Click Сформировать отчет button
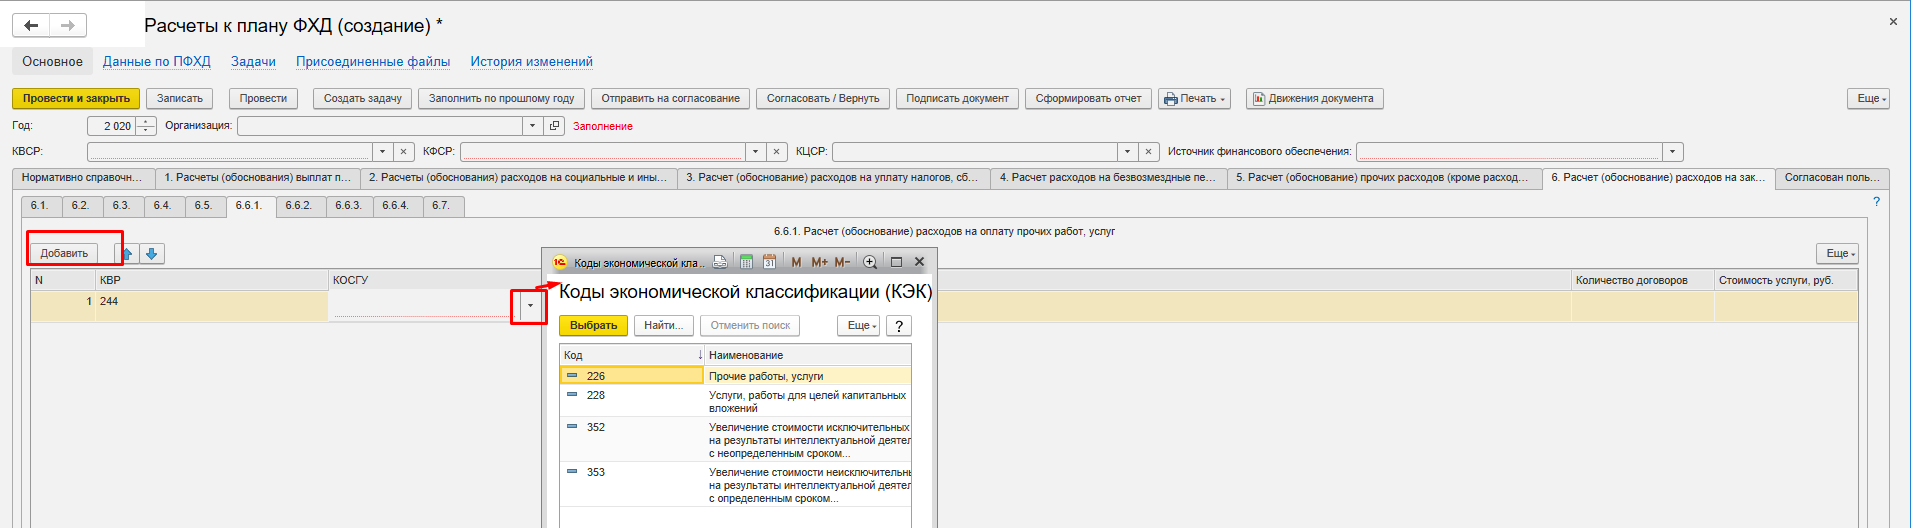This screenshot has width=1911, height=528. point(1088,99)
